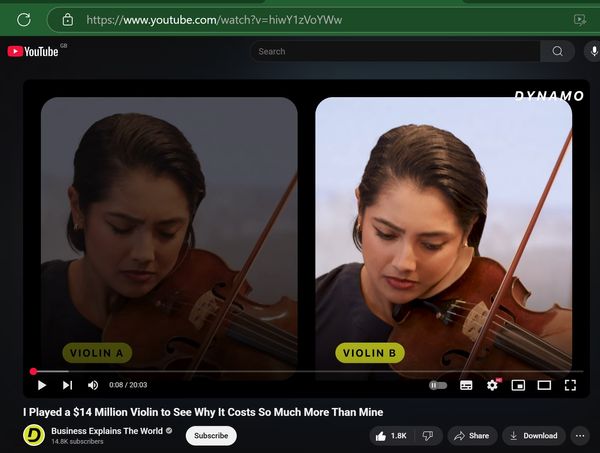The height and width of the screenshot is (453, 600).
Task: Enter full screen mode
Action: [x=570, y=385]
